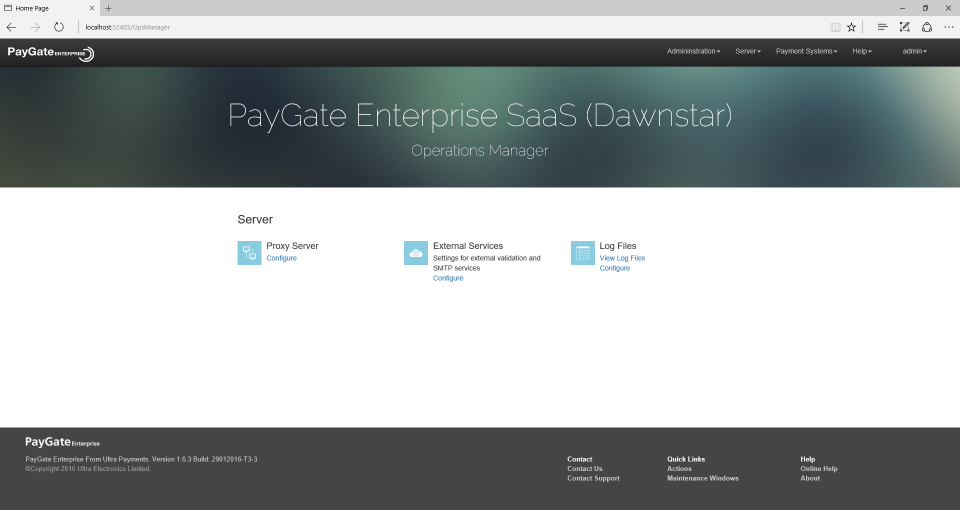Open the admin user dropdown

coord(914,51)
